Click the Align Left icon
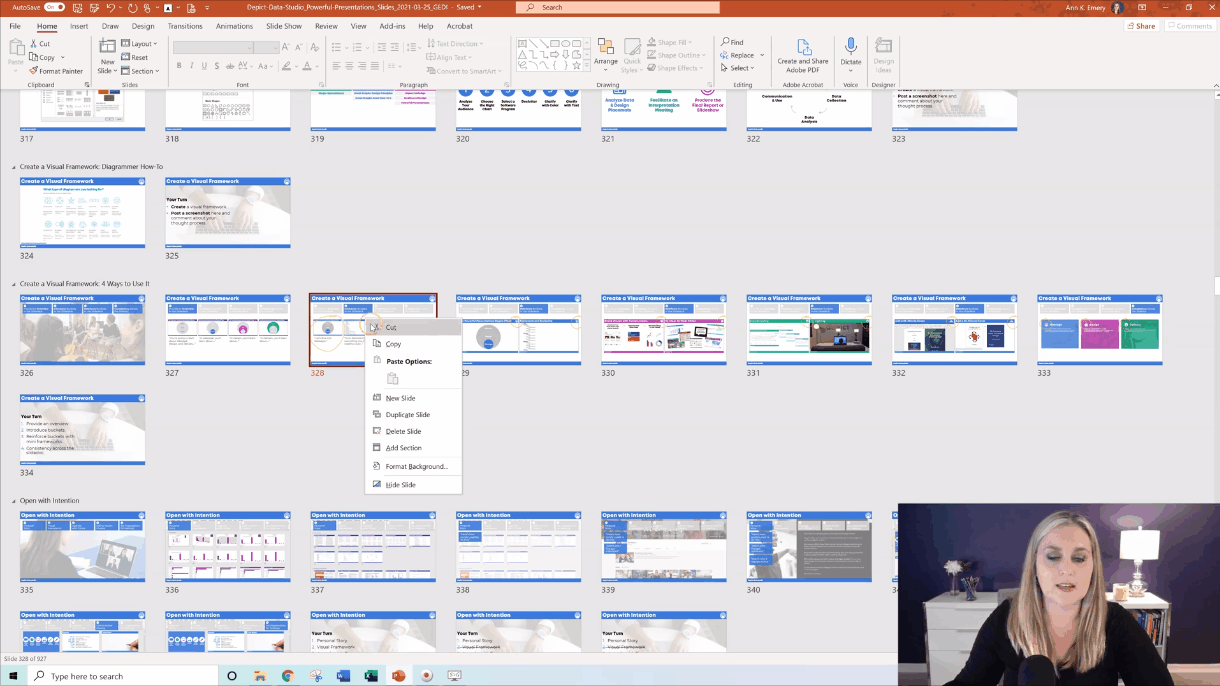 click(336, 66)
